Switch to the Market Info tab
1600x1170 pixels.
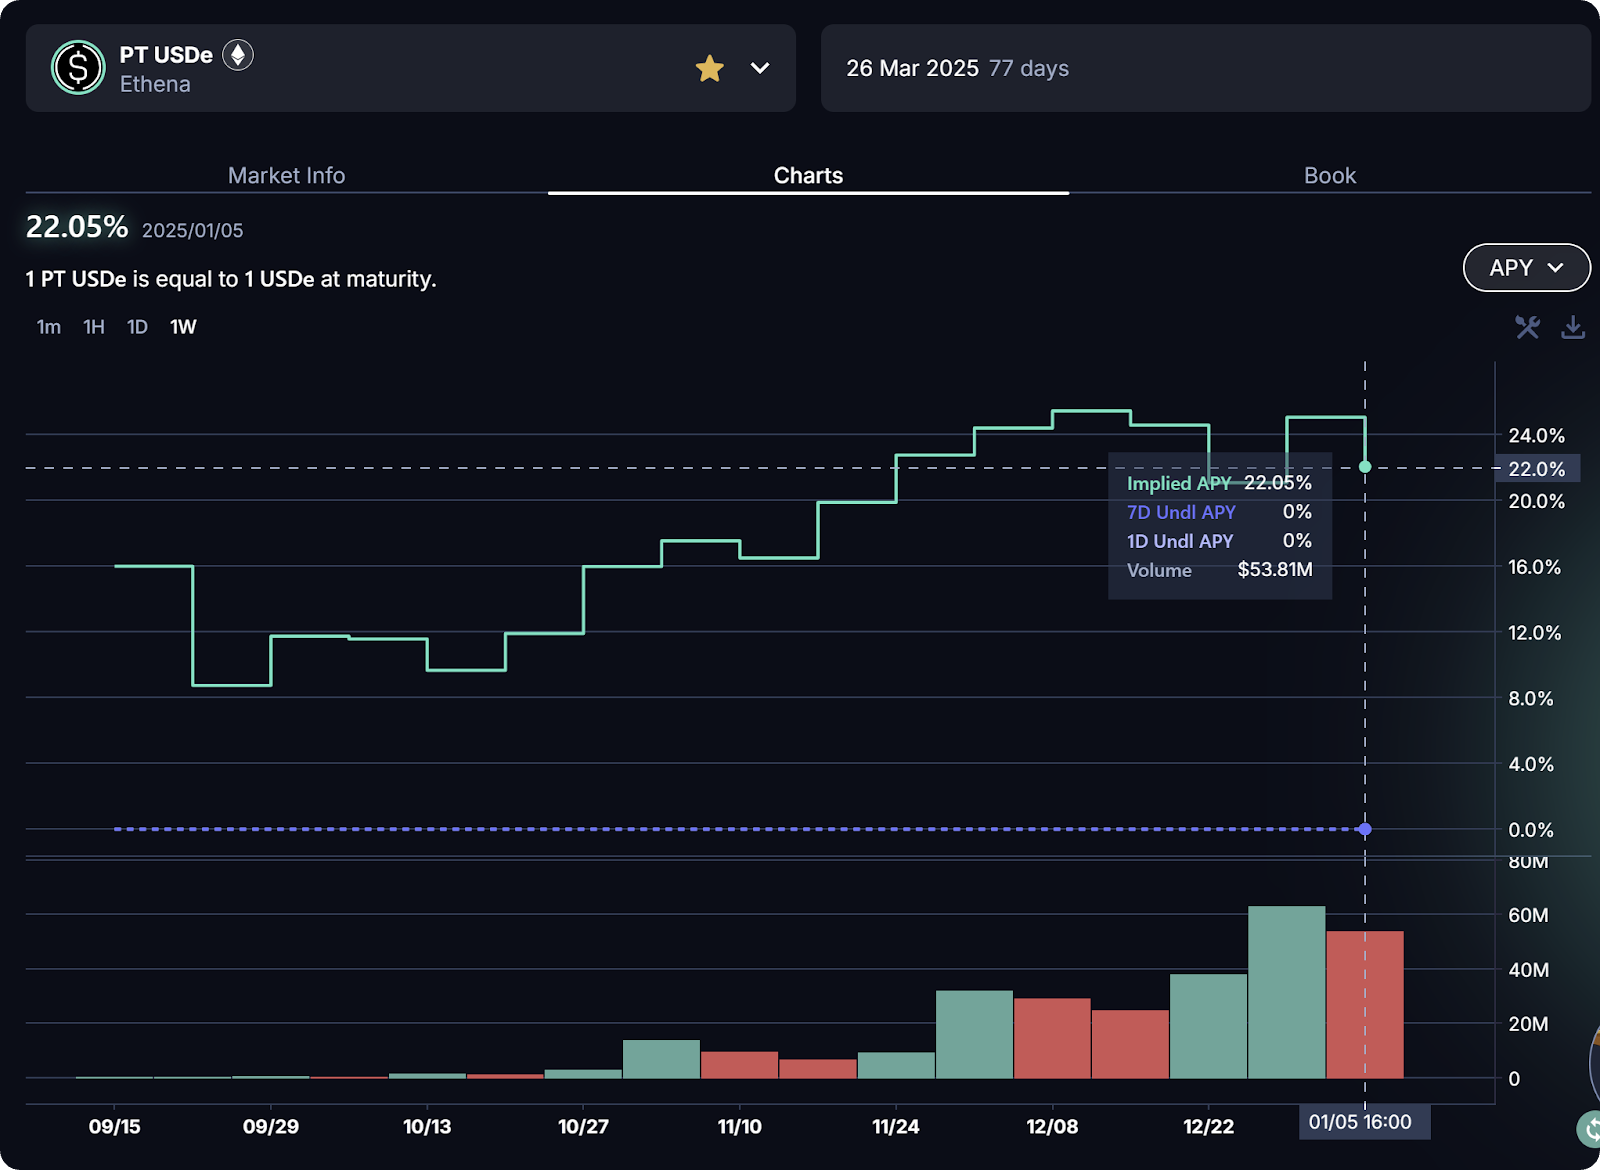[286, 175]
